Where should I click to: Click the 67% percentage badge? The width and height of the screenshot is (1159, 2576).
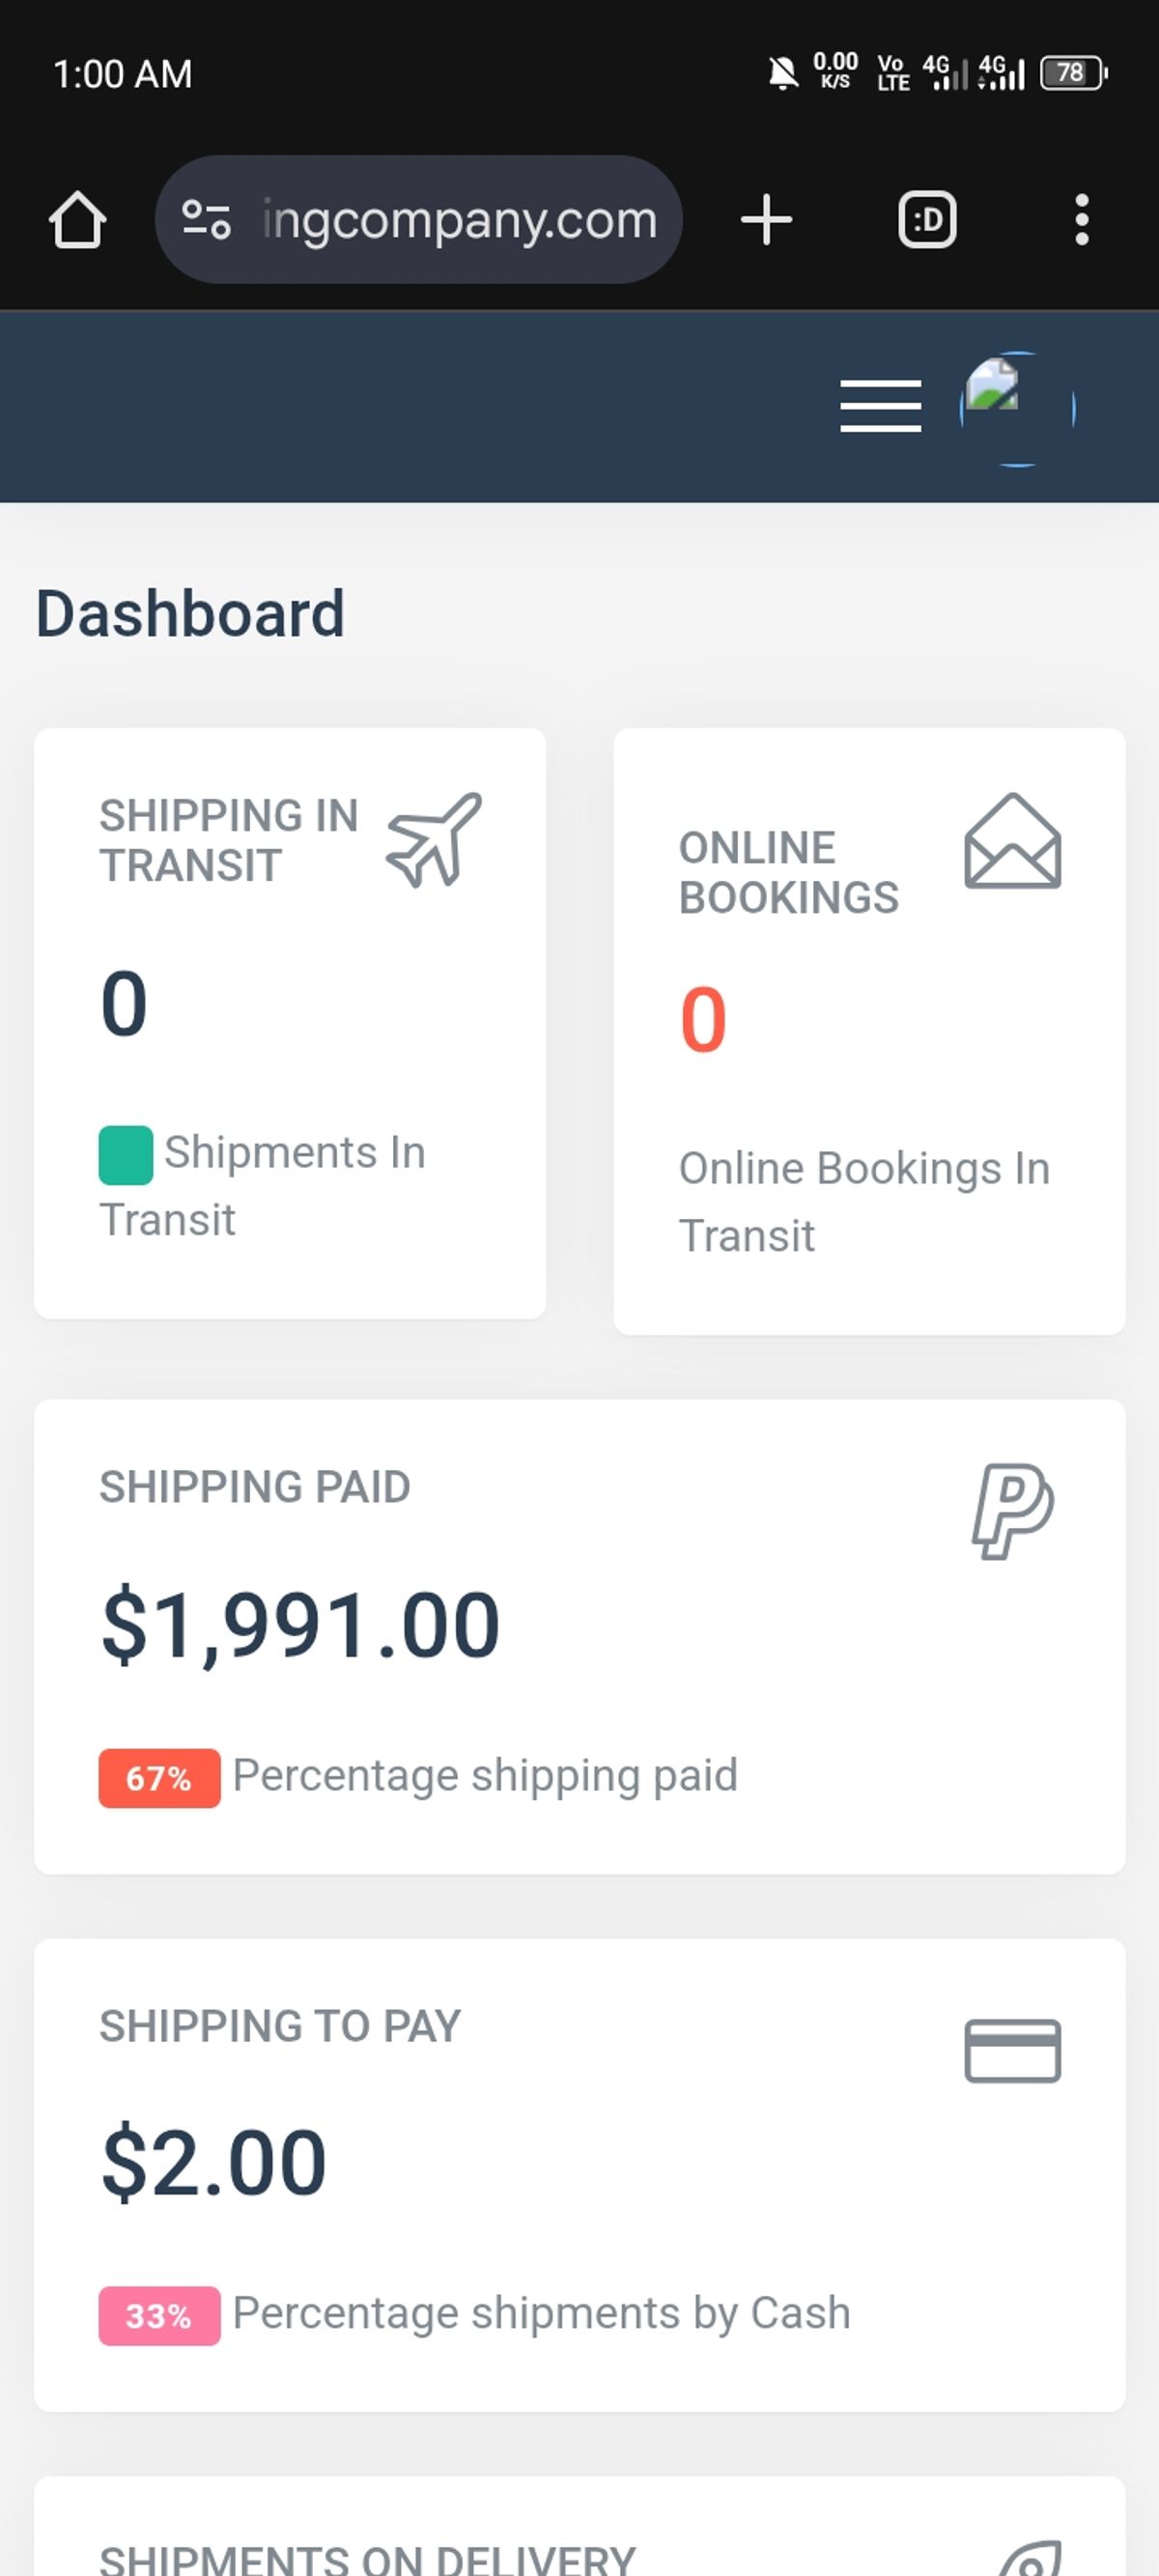159,1778
